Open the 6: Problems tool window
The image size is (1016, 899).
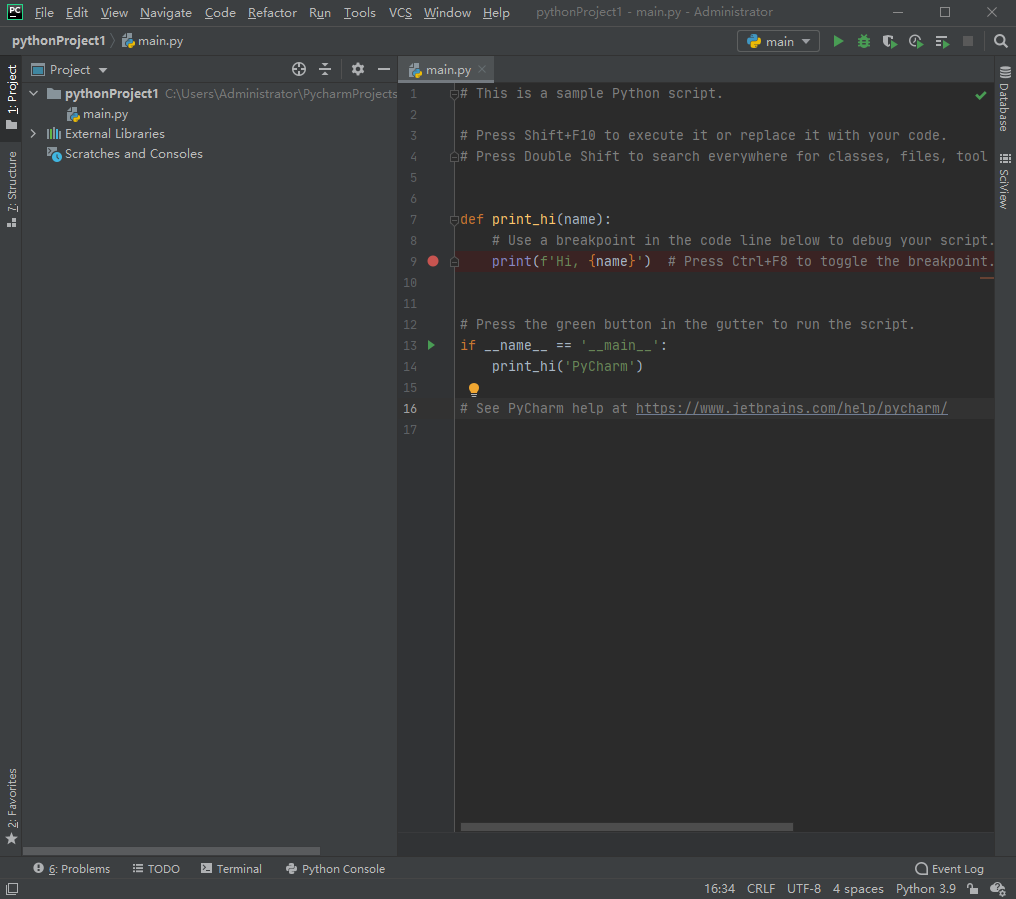point(72,869)
